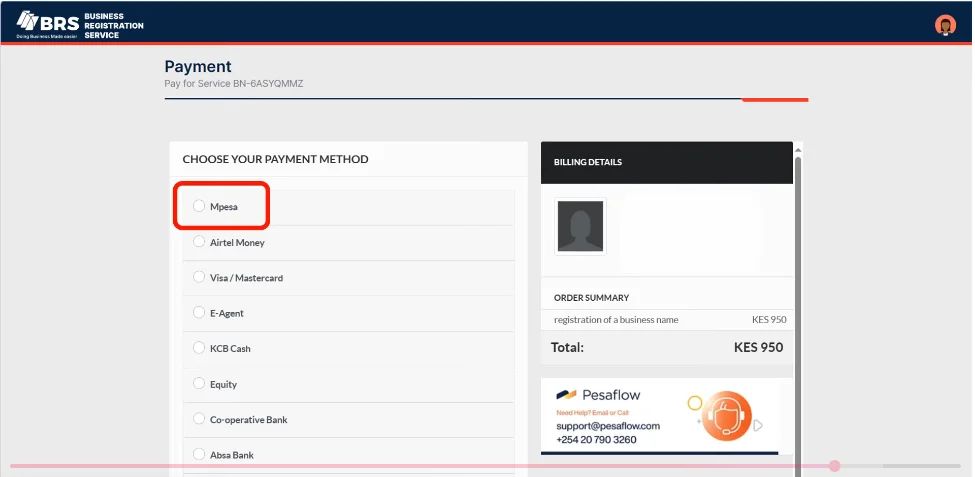Choose Co-operative Bank payment method

198,419
